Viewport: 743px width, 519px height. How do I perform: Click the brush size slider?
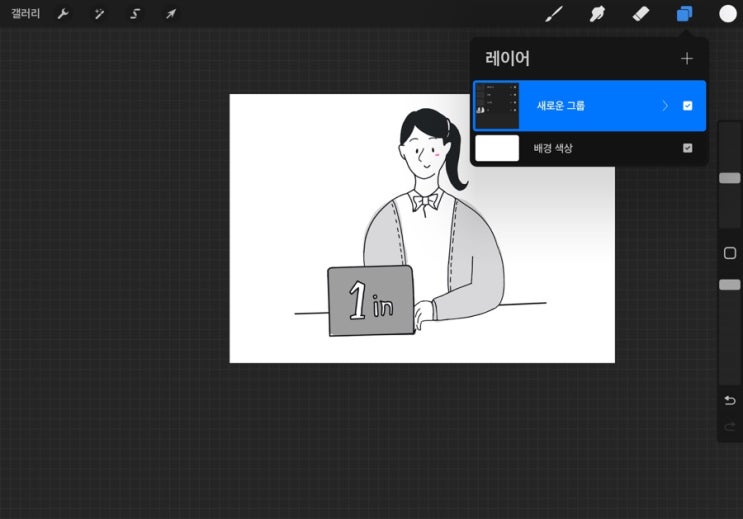click(730, 178)
